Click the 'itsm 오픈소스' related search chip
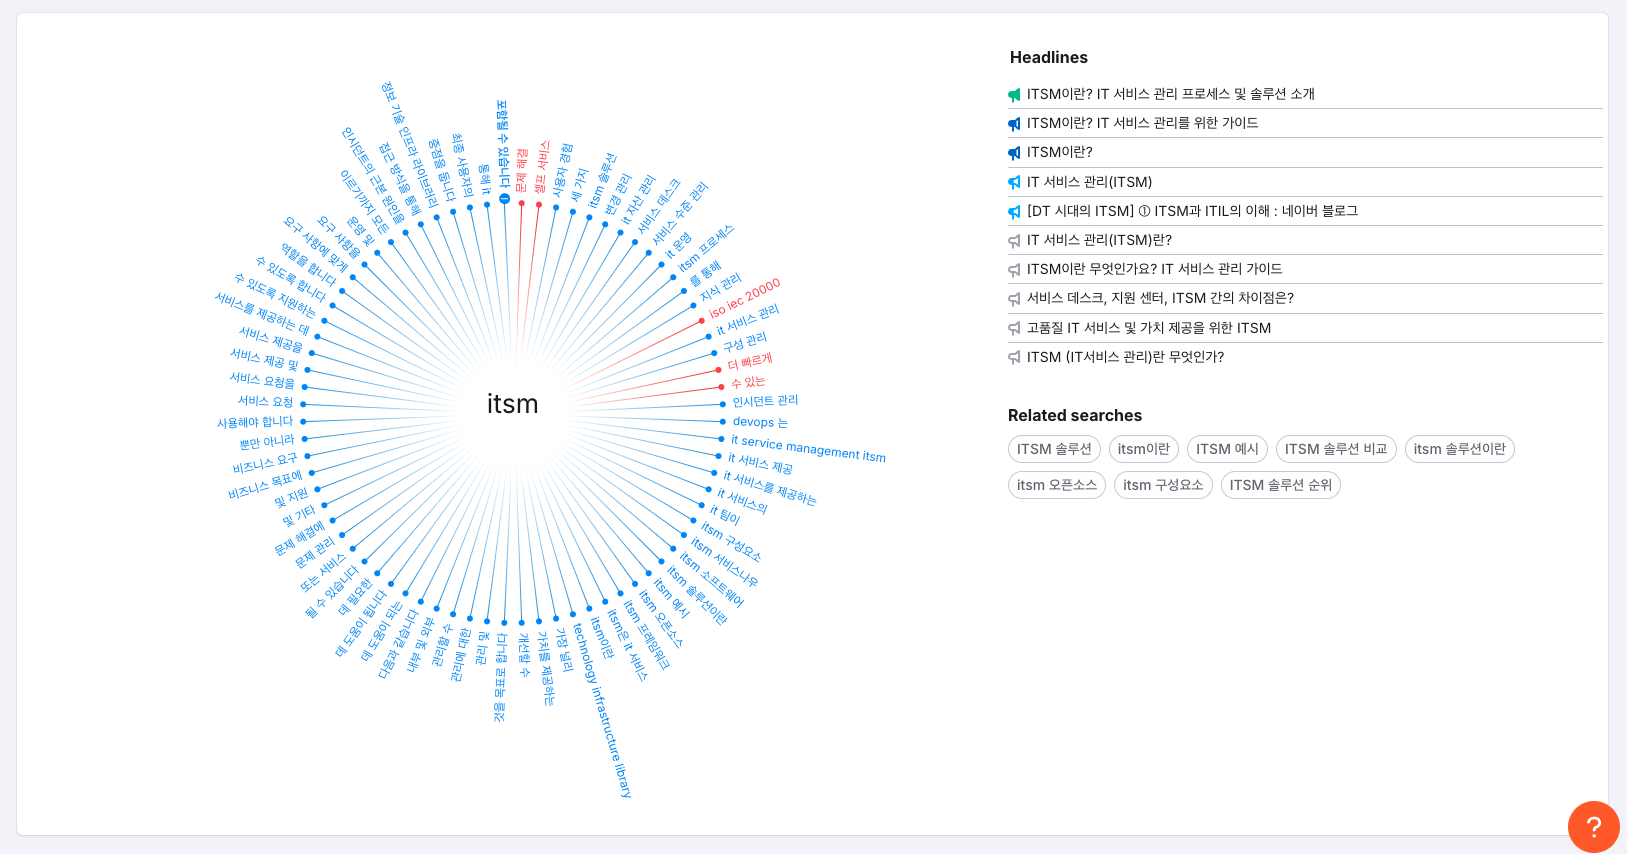The height and width of the screenshot is (854, 1627). (1056, 485)
